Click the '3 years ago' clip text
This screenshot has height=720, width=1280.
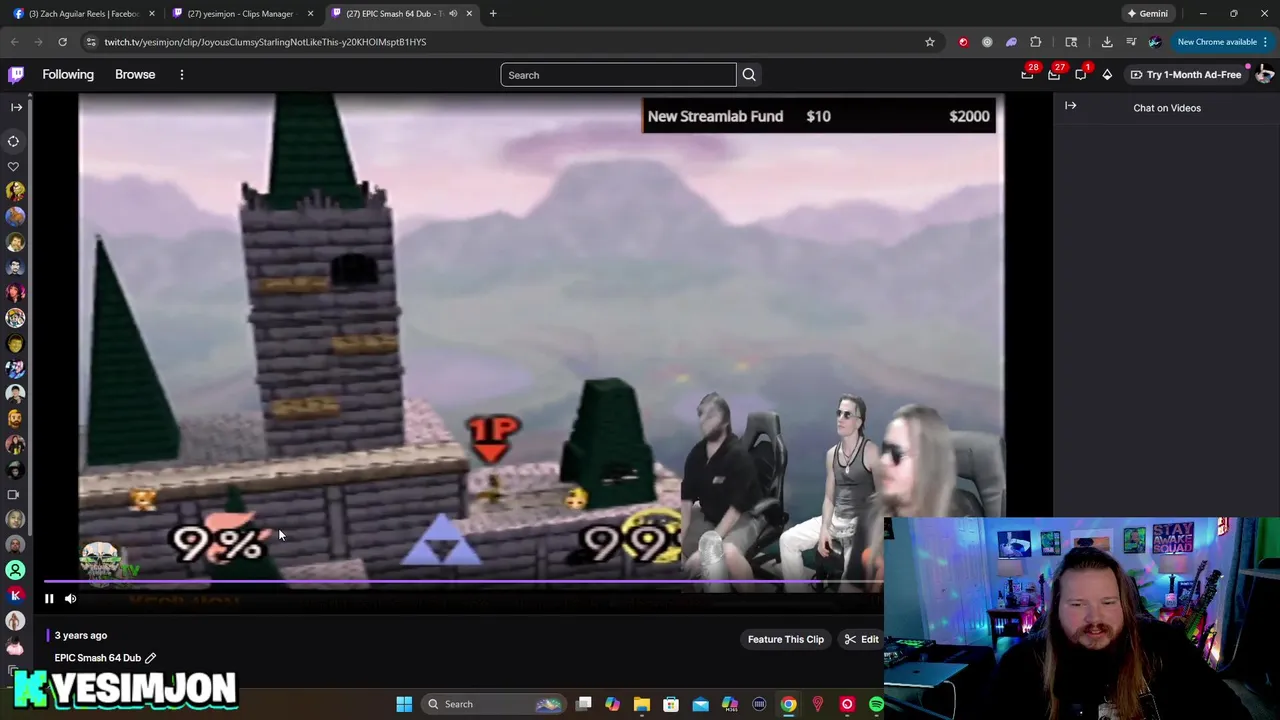pos(81,636)
